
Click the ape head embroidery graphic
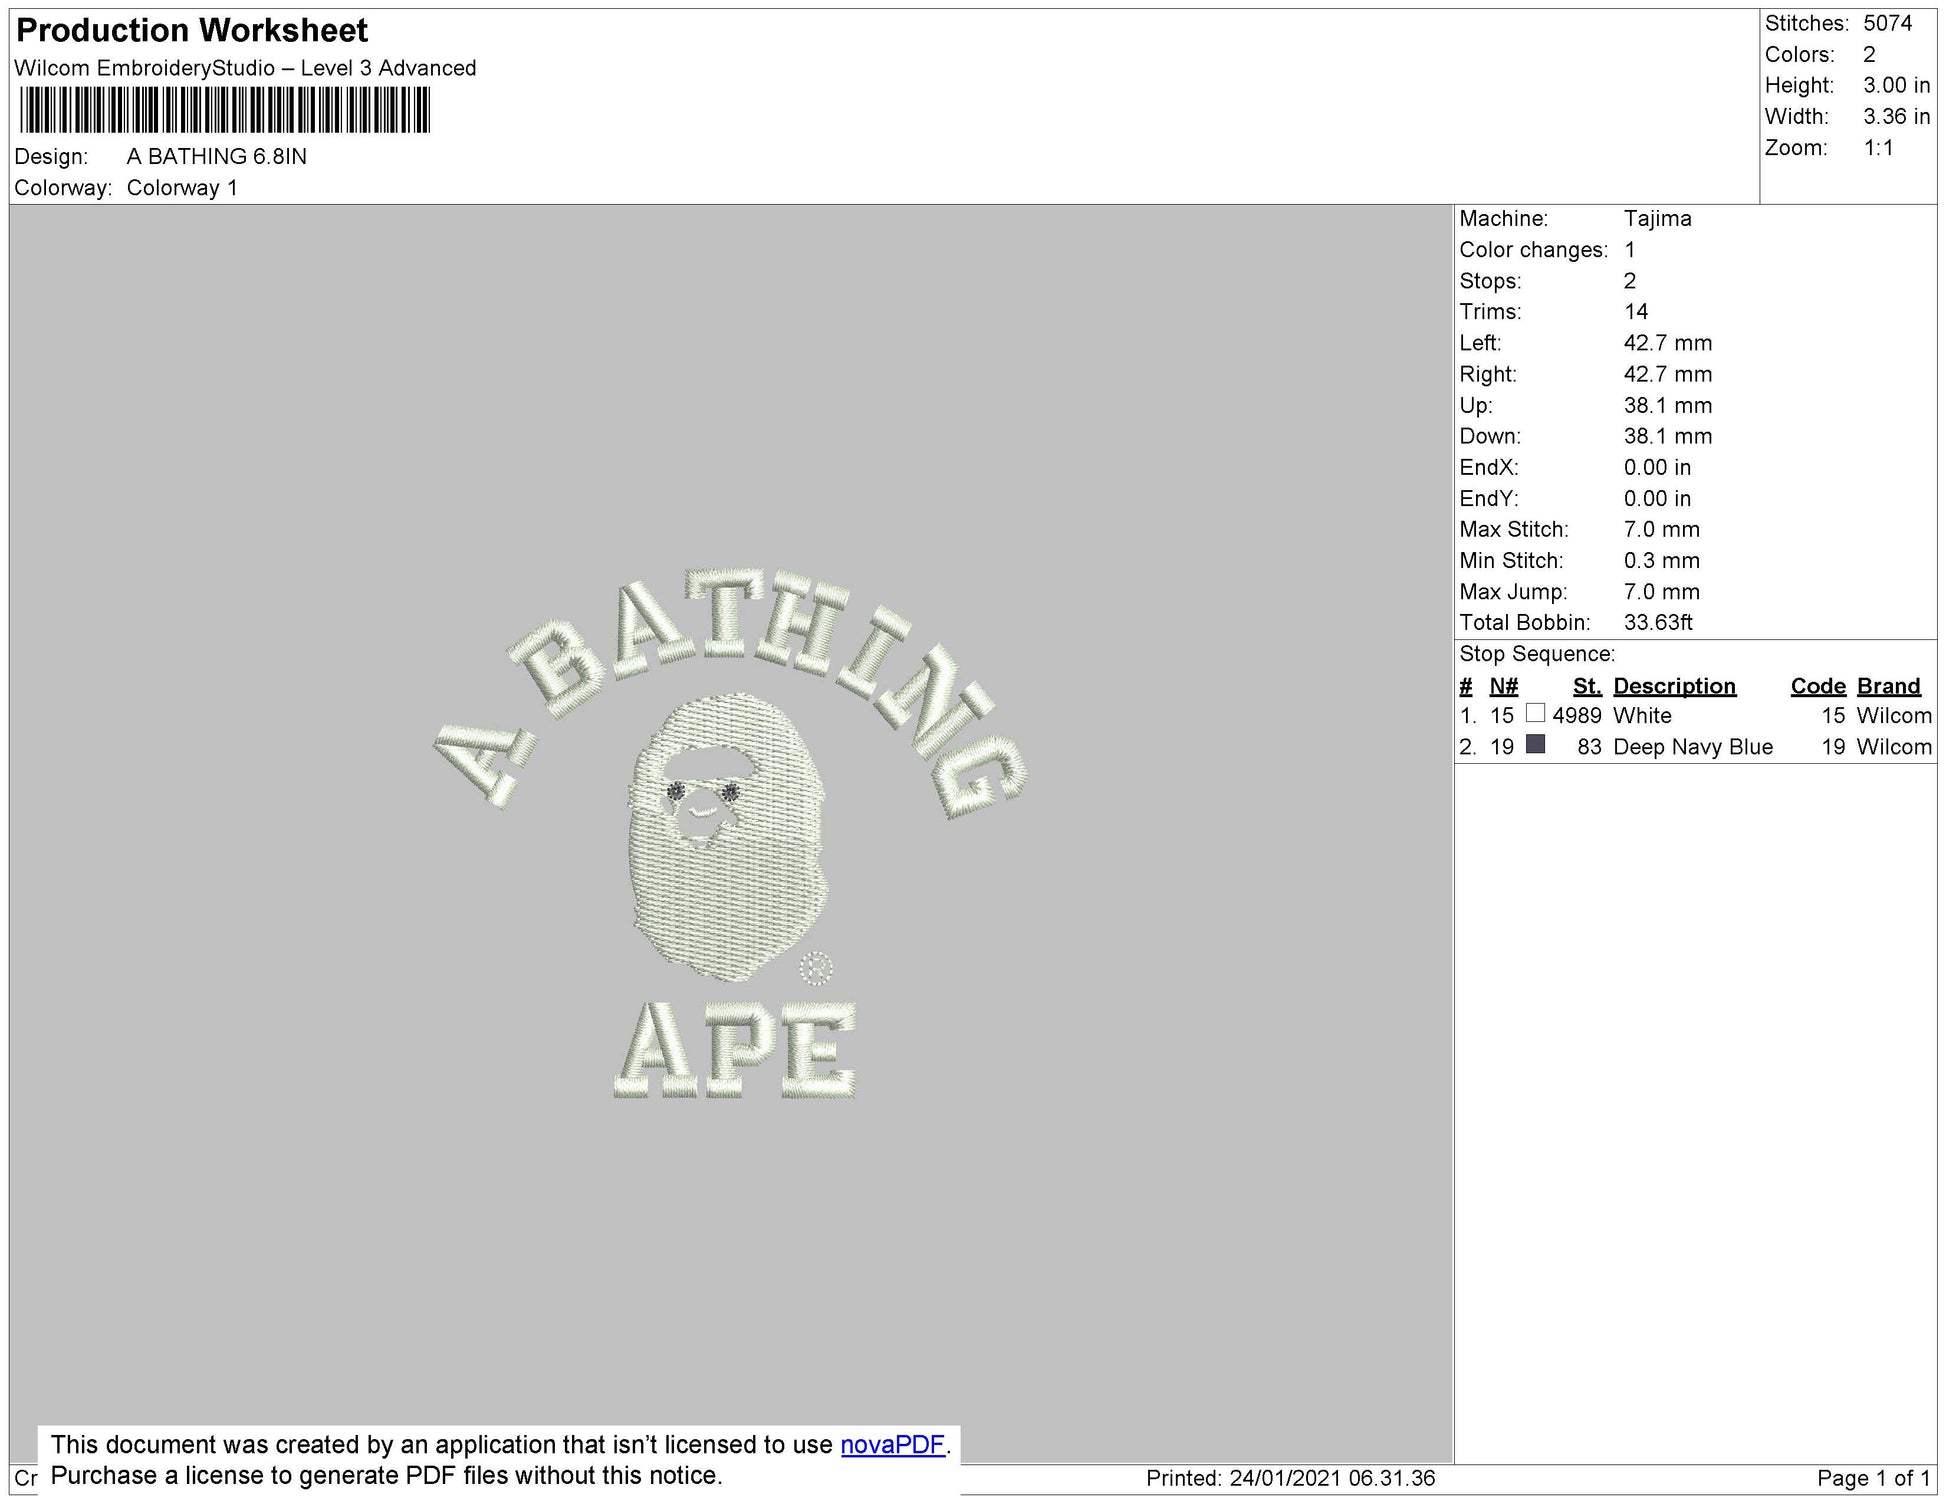tap(728, 870)
